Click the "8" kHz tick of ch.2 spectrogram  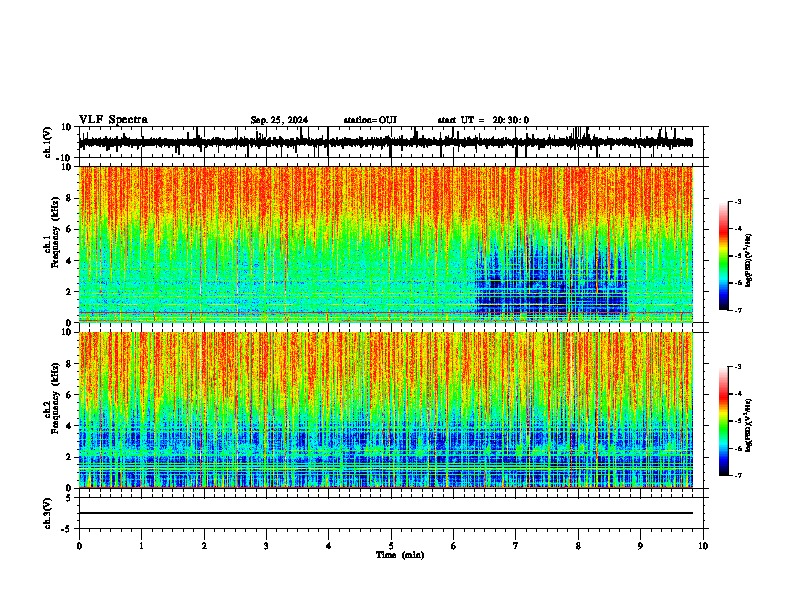pyautogui.click(x=70, y=364)
